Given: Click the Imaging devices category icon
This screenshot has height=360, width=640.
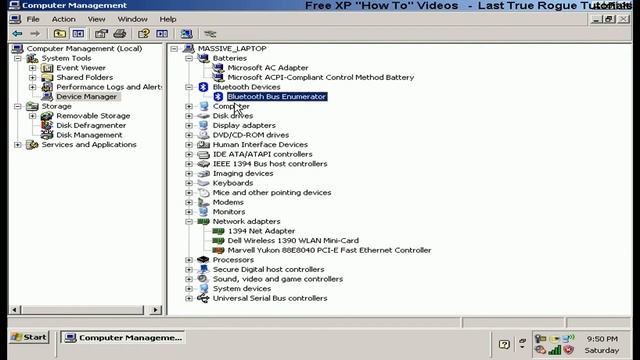Looking at the screenshot, I should point(203,173).
